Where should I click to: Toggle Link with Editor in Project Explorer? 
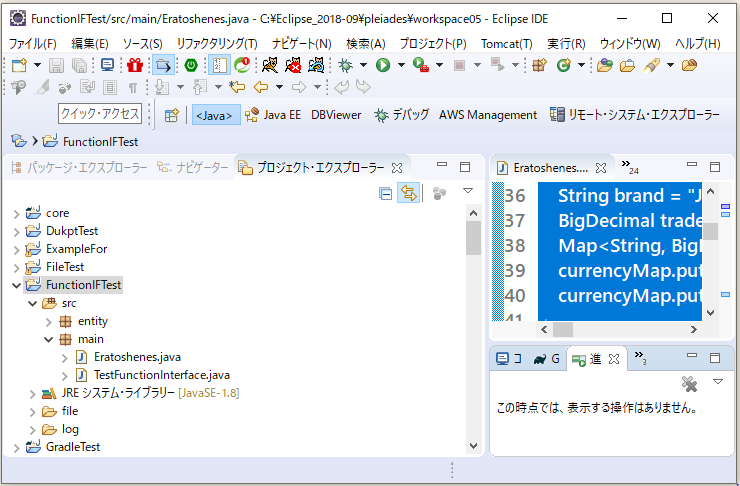[409, 193]
